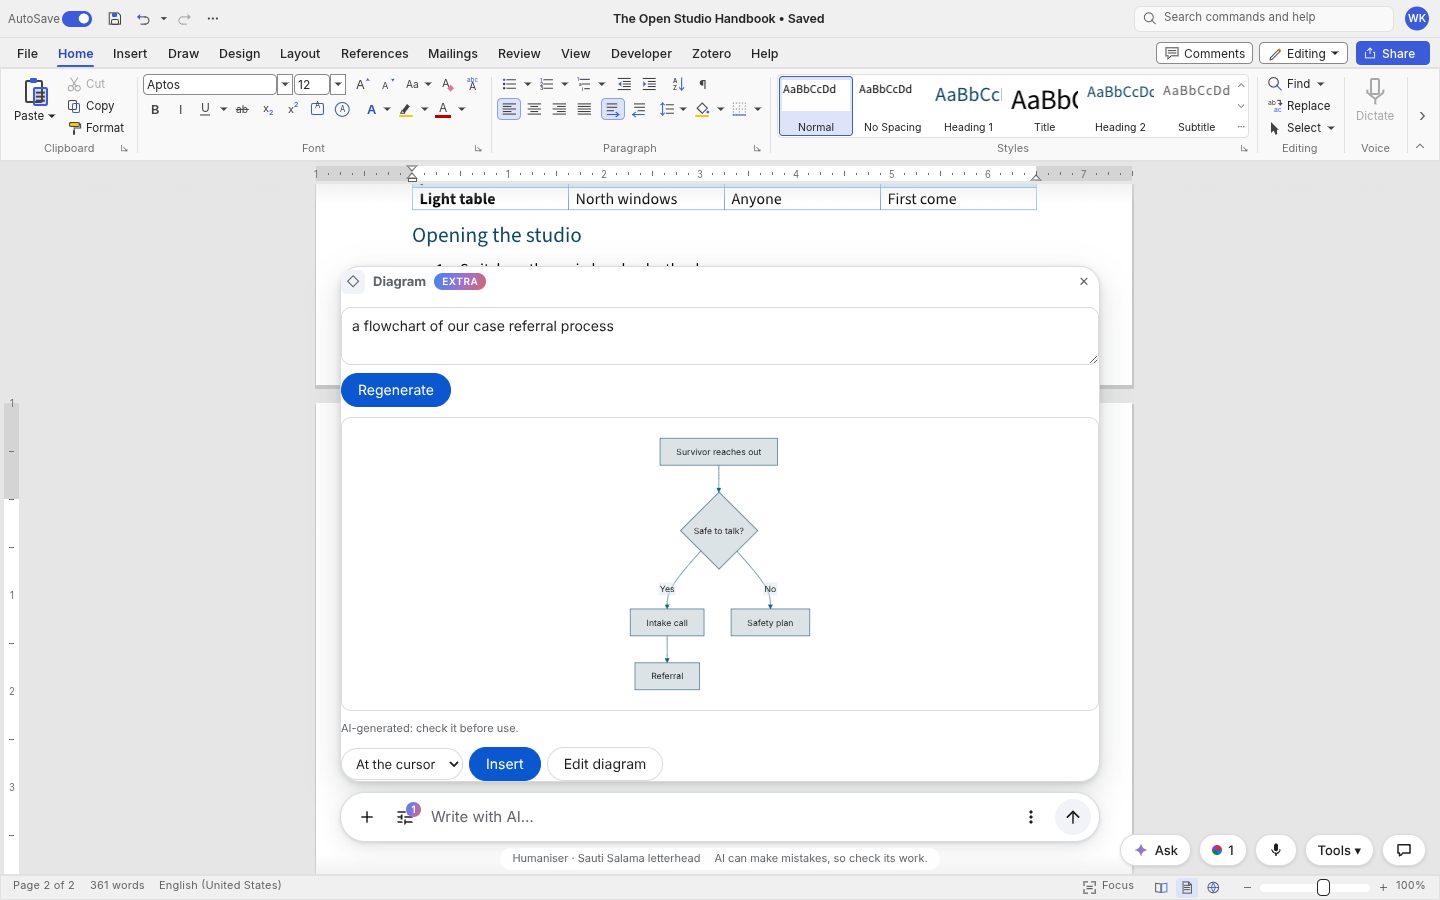Toggle the AutoSave switch

tap(77, 18)
